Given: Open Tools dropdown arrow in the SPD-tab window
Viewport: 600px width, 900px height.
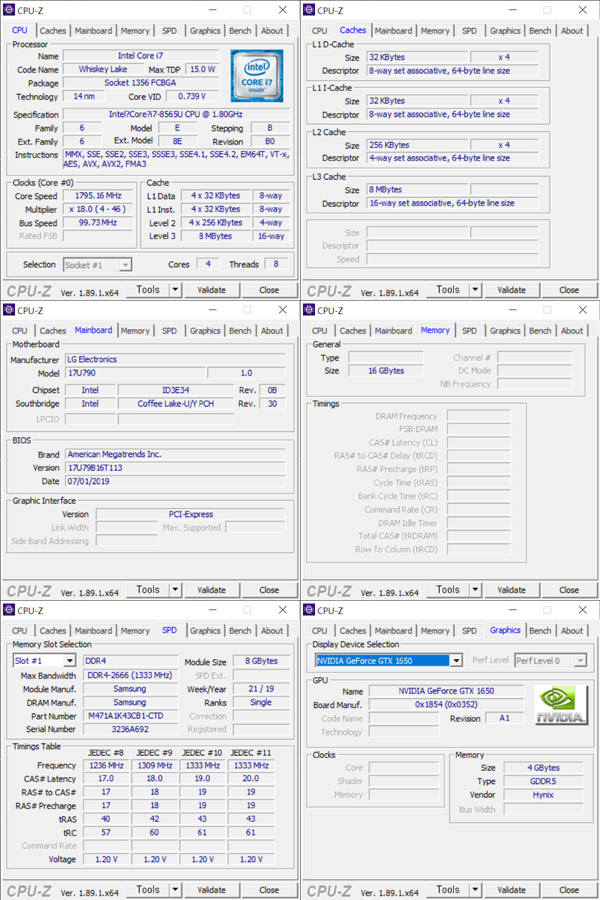Looking at the screenshot, I should point(175,890).
